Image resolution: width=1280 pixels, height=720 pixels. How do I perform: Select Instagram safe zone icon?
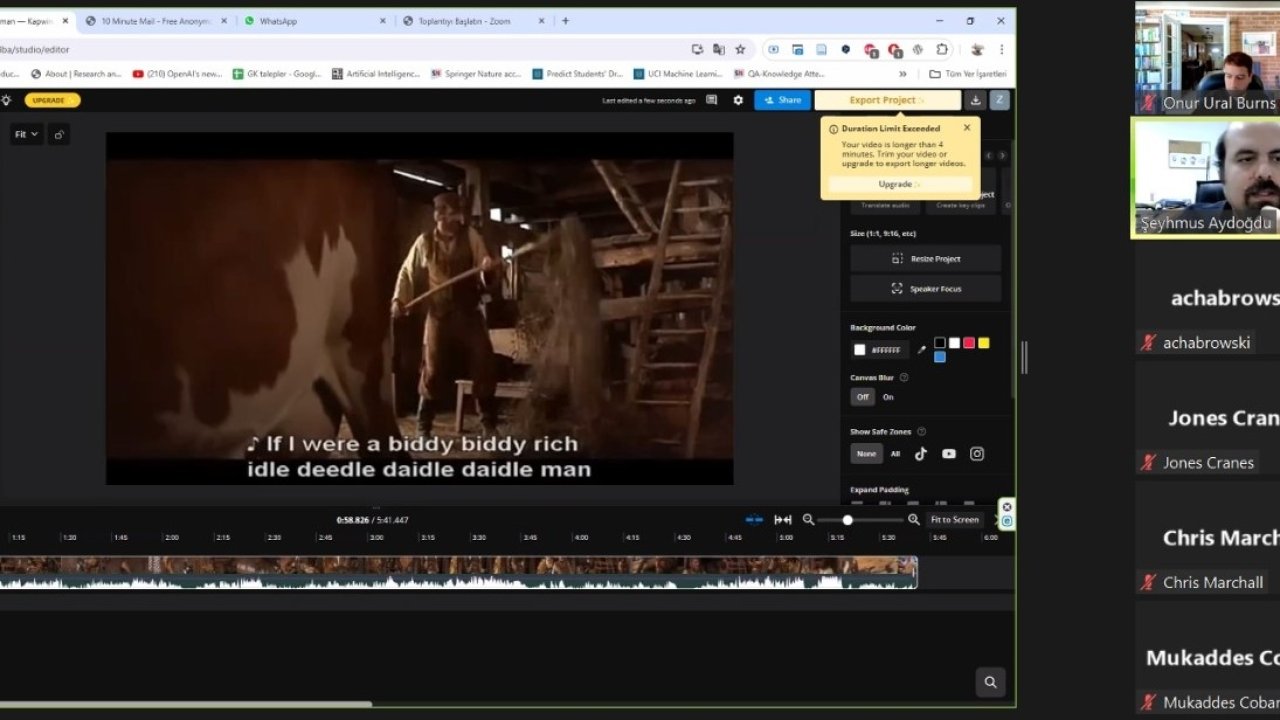pos(977,453)
